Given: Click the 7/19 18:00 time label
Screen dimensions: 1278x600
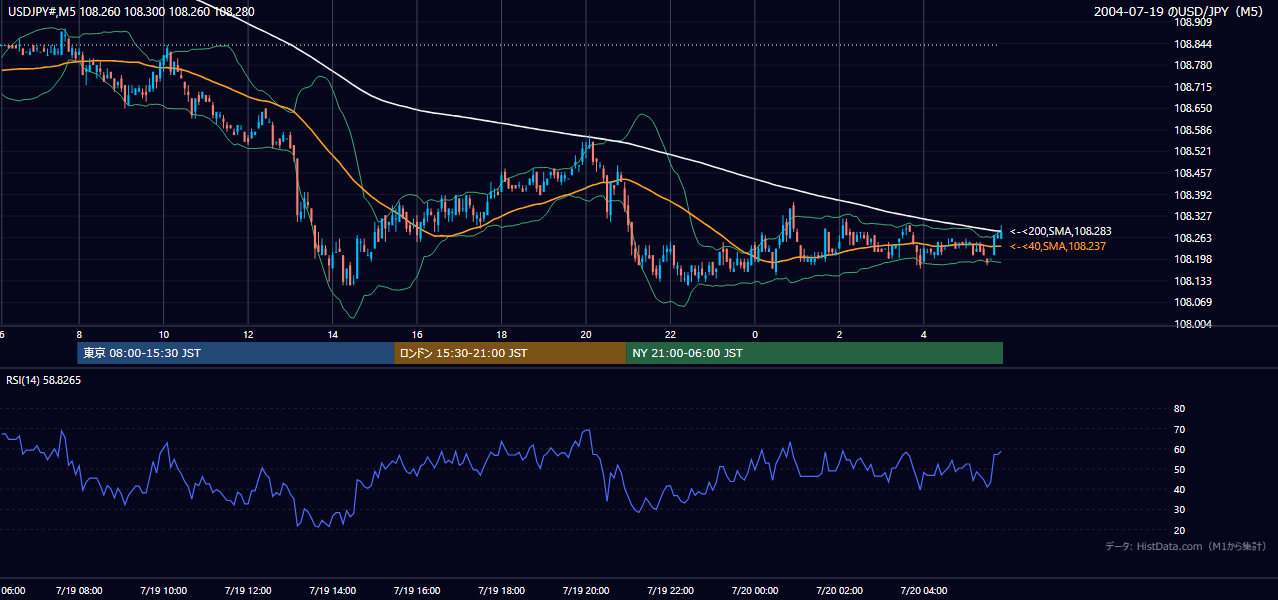Looking at the screenshot, I should tap(501, 591).
